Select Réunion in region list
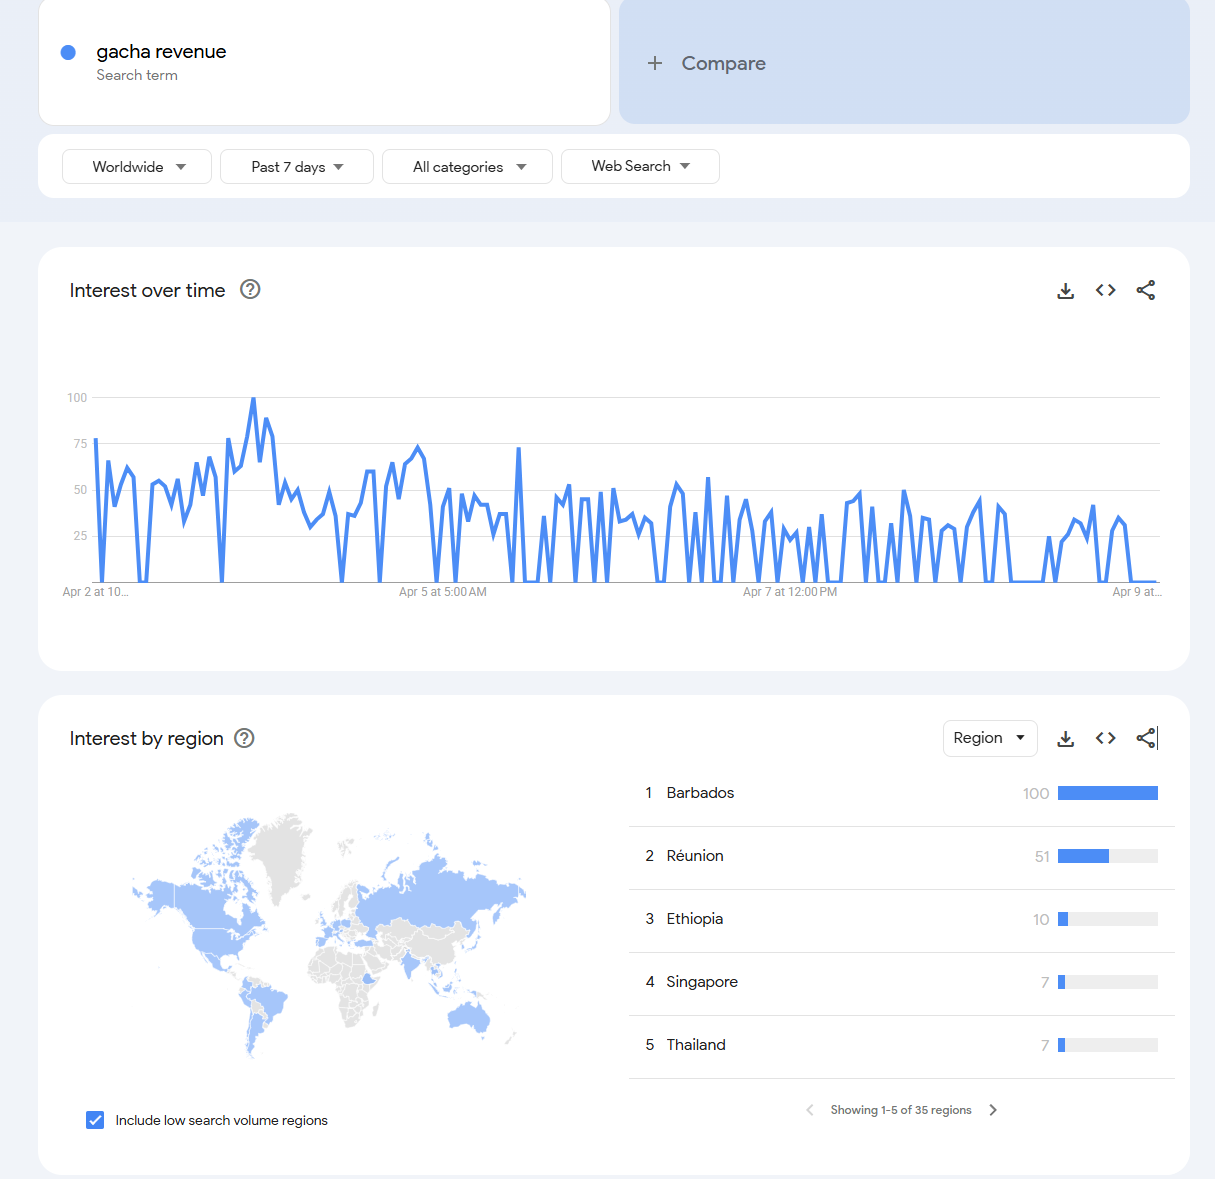This screenshot has width=1215, height=1179. (x=901, y=856)
